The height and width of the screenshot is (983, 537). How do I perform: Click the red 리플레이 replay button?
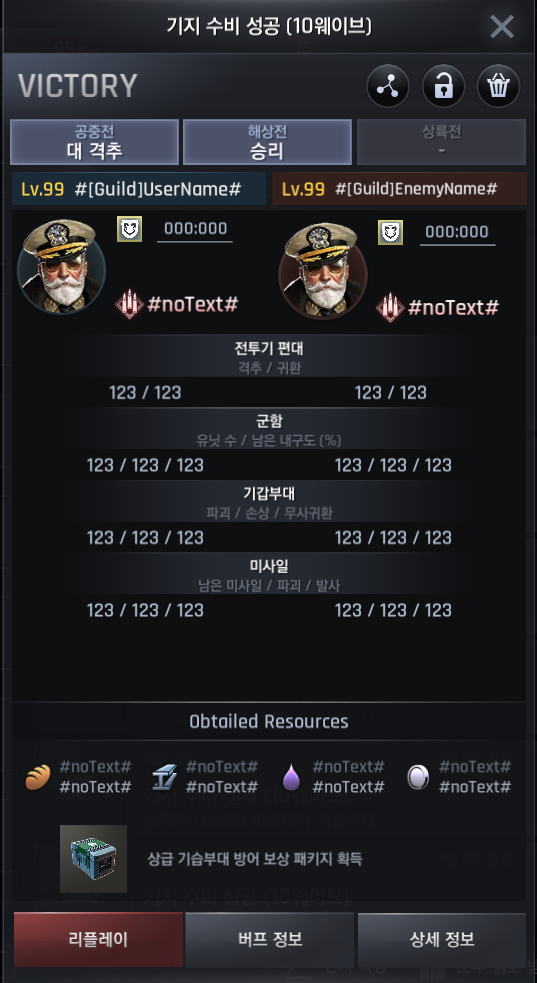point(98,939)
